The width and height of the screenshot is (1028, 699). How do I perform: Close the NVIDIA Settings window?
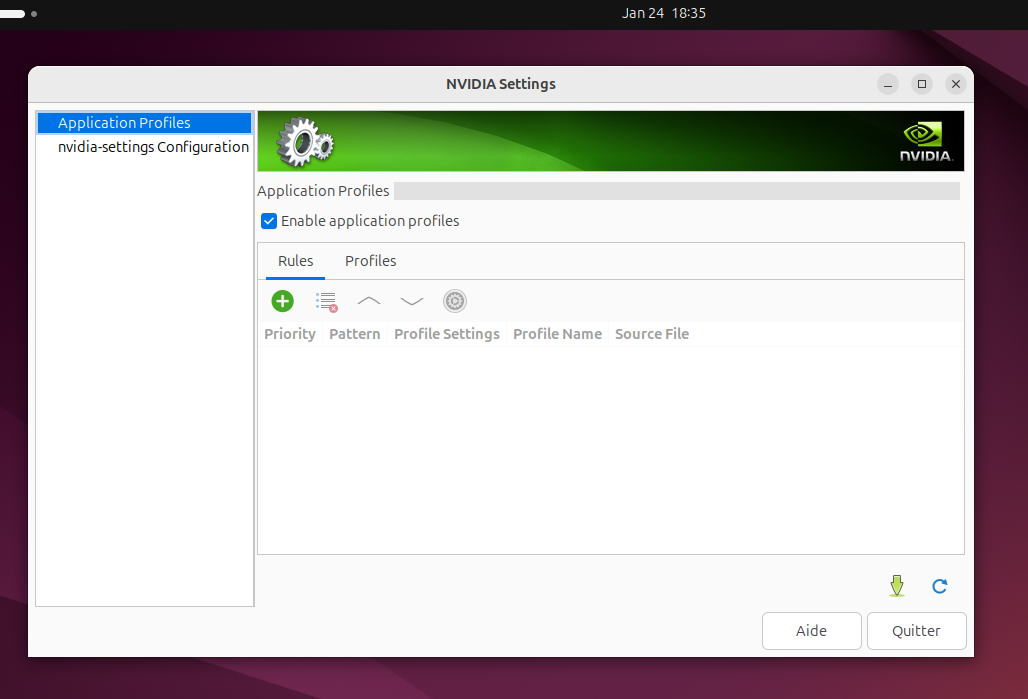coord(956,84)
